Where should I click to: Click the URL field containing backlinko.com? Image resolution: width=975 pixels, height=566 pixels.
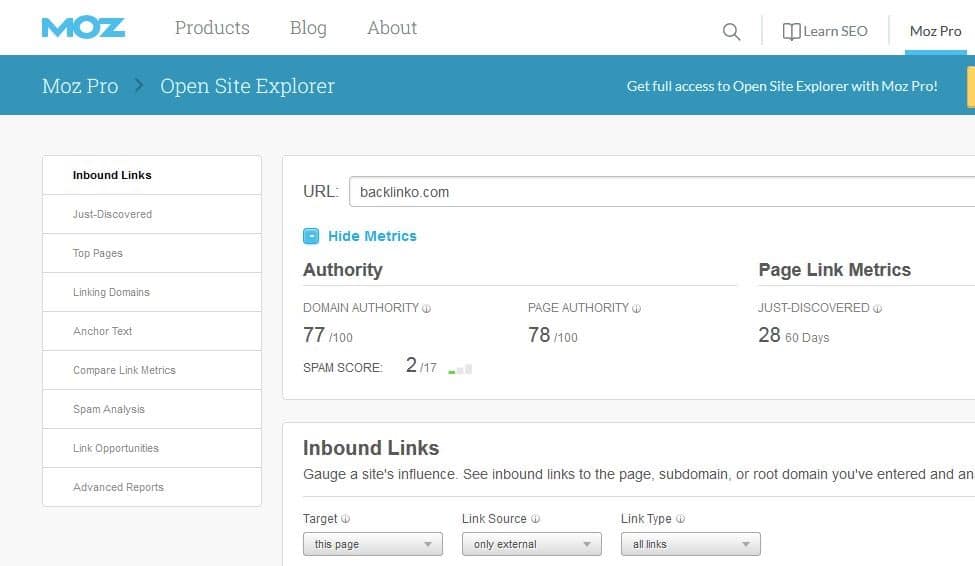[x=662, y=192]
